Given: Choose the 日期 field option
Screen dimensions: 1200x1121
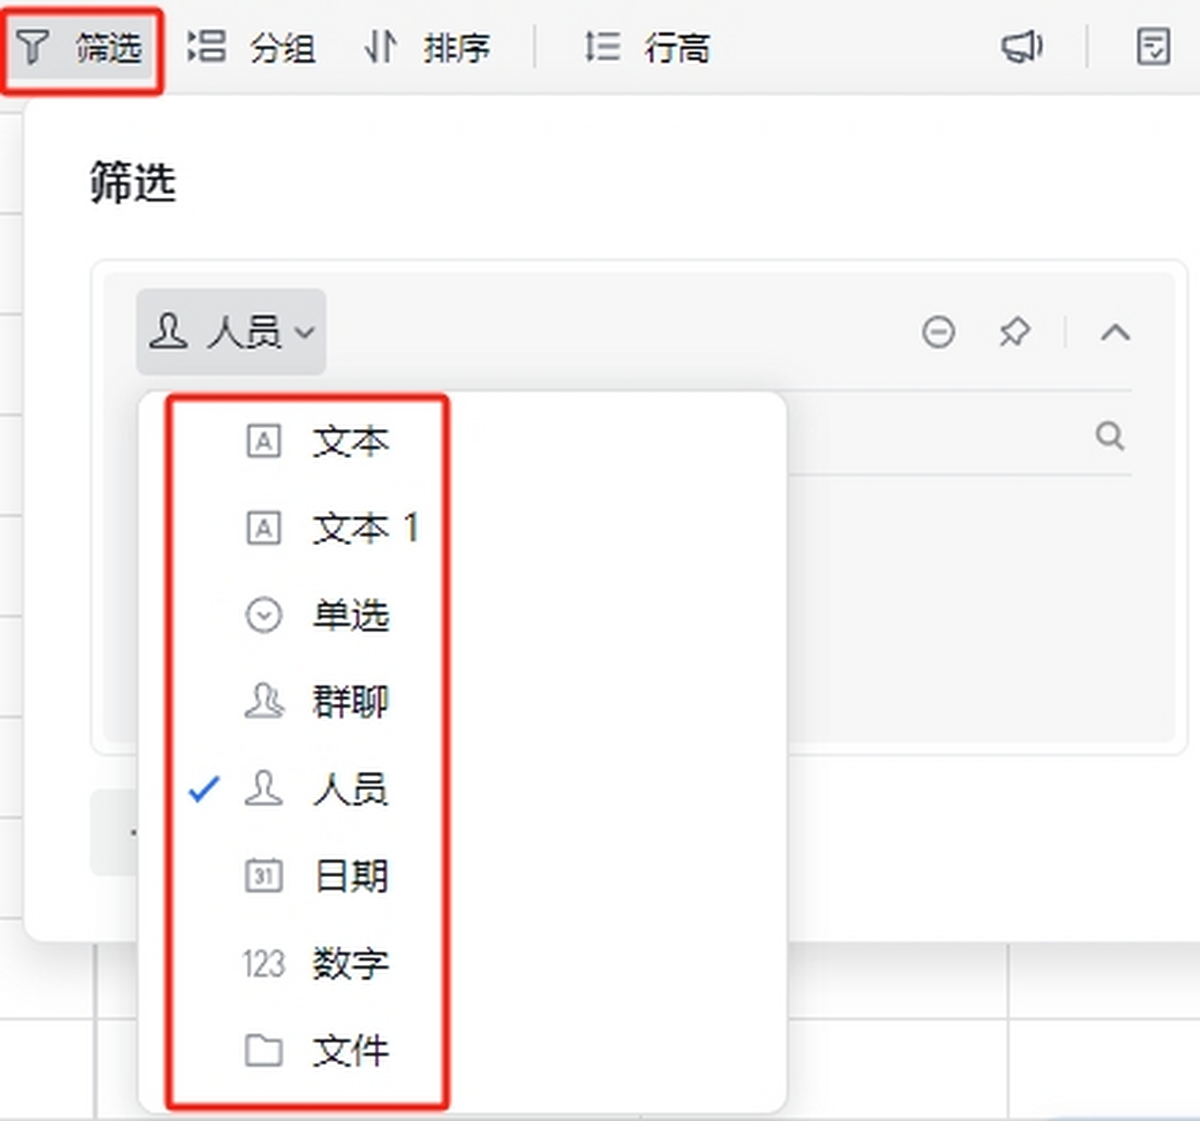Looking at the screenshot, I should pos(462,876).
